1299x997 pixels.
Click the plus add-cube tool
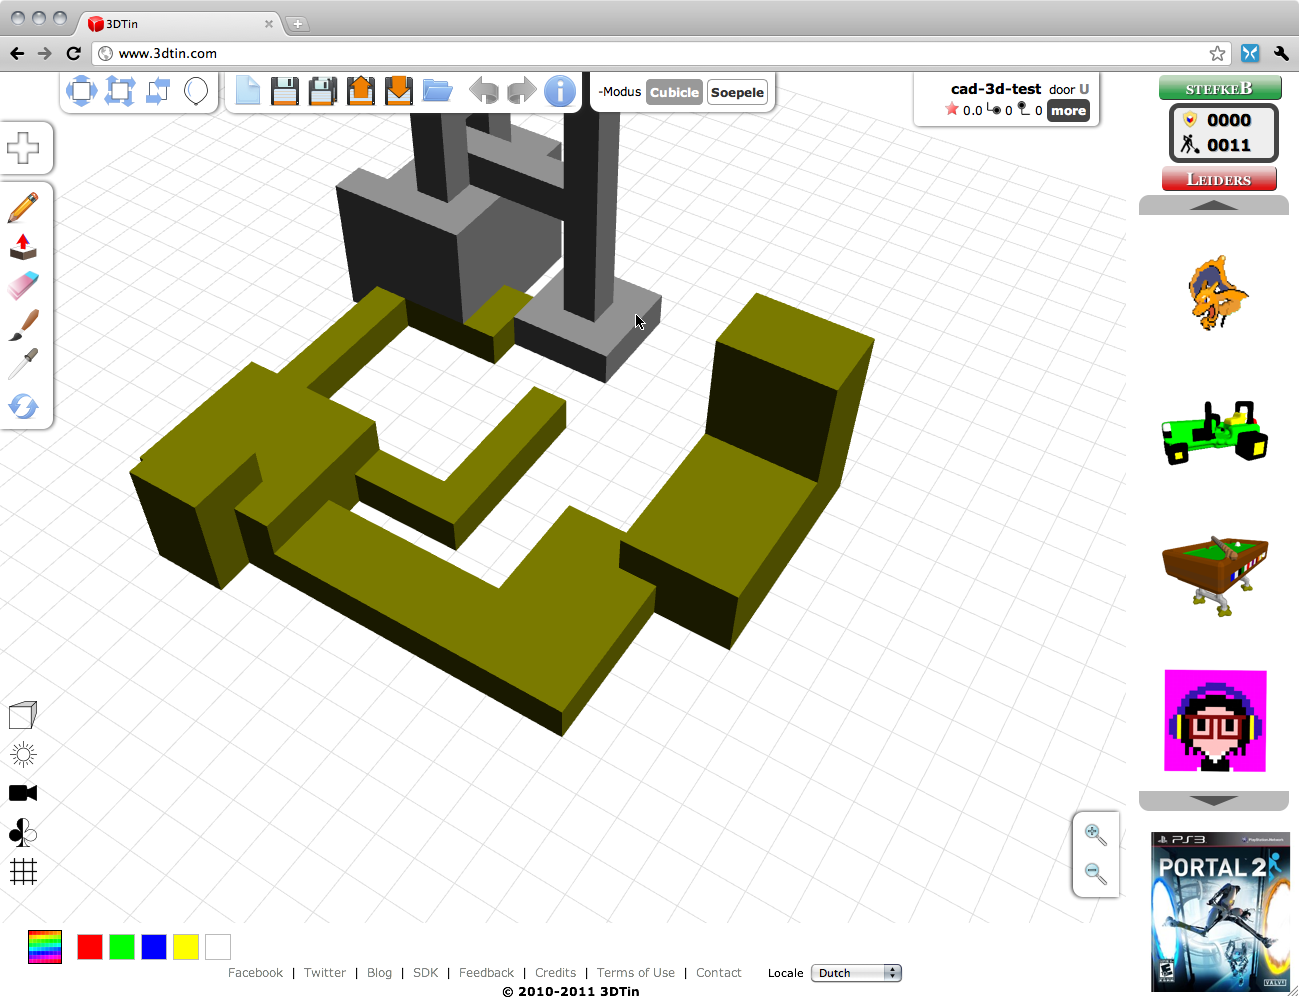[23, 148]
